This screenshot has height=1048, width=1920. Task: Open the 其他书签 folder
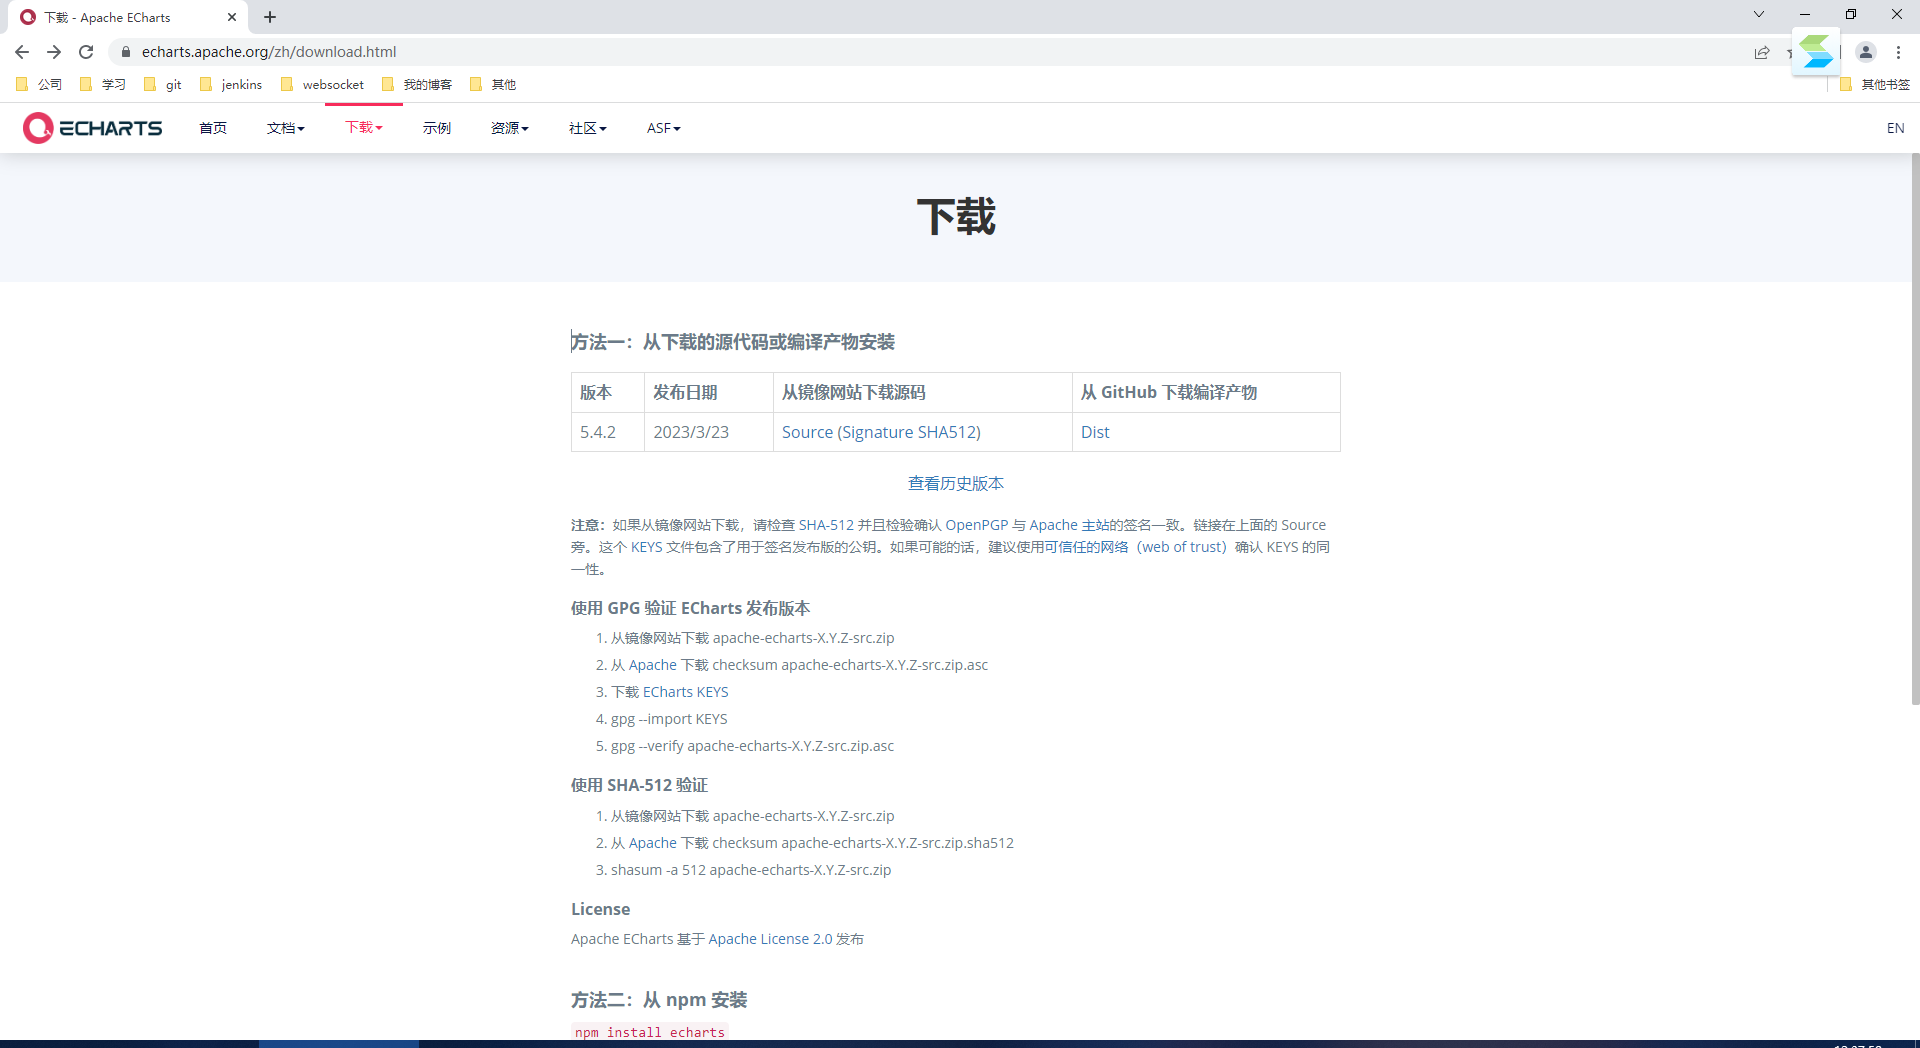click(x=1875, y=84)
